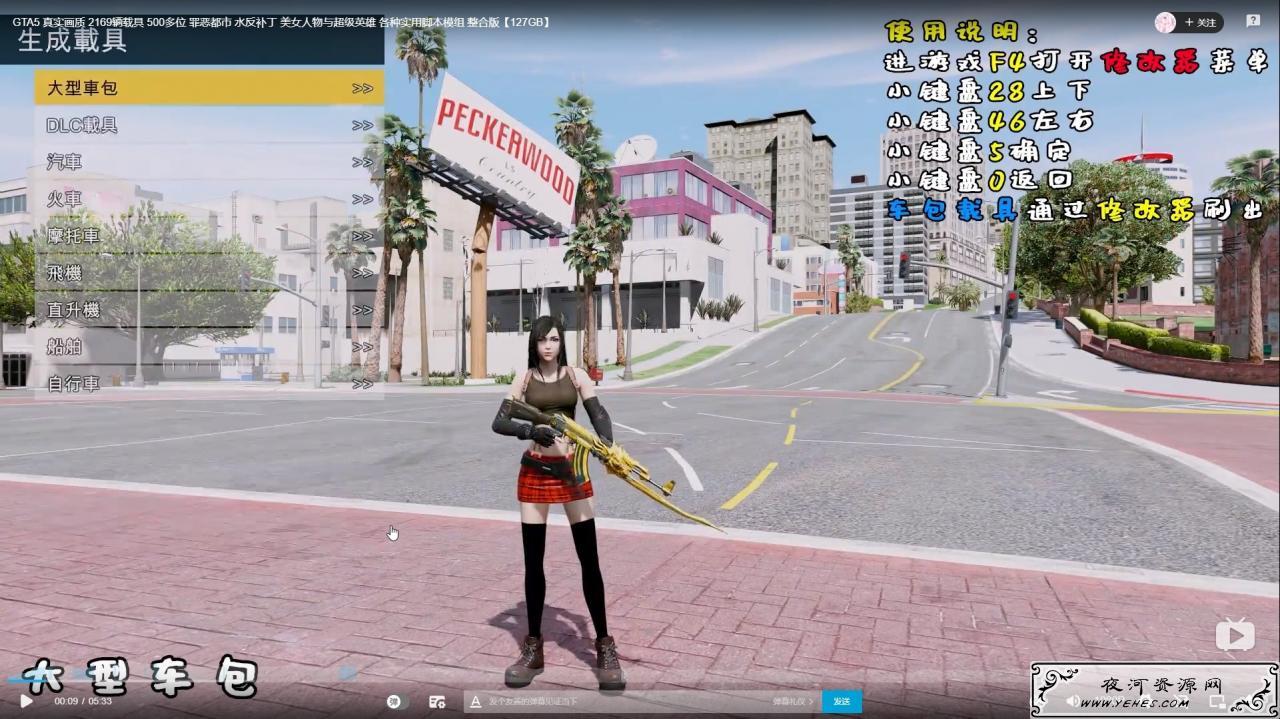
Task: Expand the >> arrow on the 飛機 row
Action: (362, 273)
